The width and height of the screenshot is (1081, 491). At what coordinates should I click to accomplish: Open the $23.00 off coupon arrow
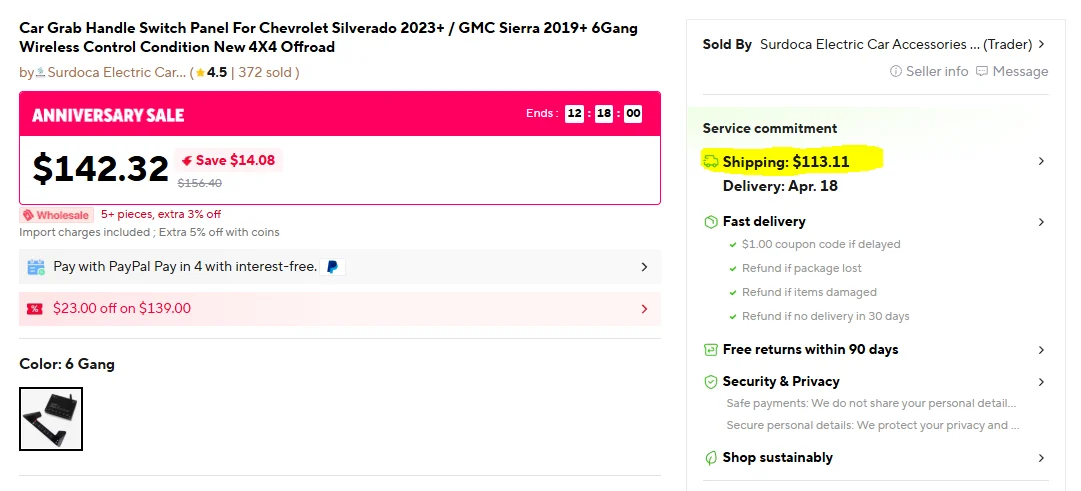644,309
